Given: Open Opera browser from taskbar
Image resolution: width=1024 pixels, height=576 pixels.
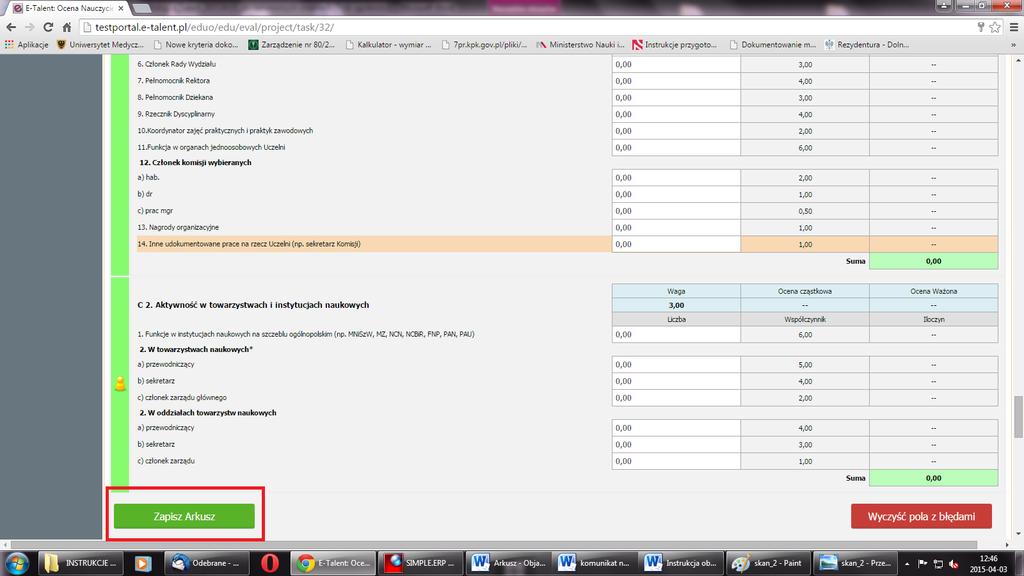Looking at the screenshot, I should [270, 563].
